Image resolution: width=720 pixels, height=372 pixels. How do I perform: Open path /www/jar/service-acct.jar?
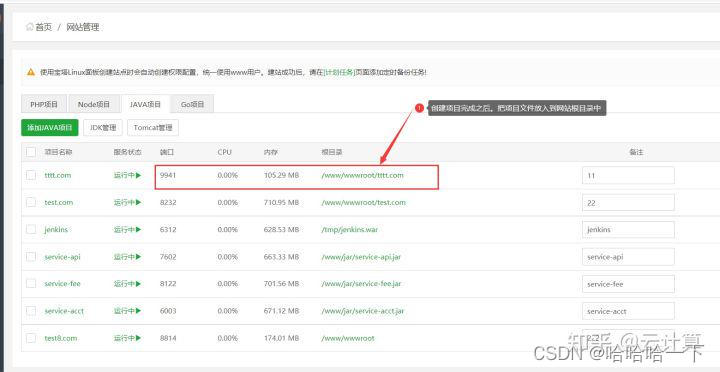pyautogui.click(x=362, y=311)
